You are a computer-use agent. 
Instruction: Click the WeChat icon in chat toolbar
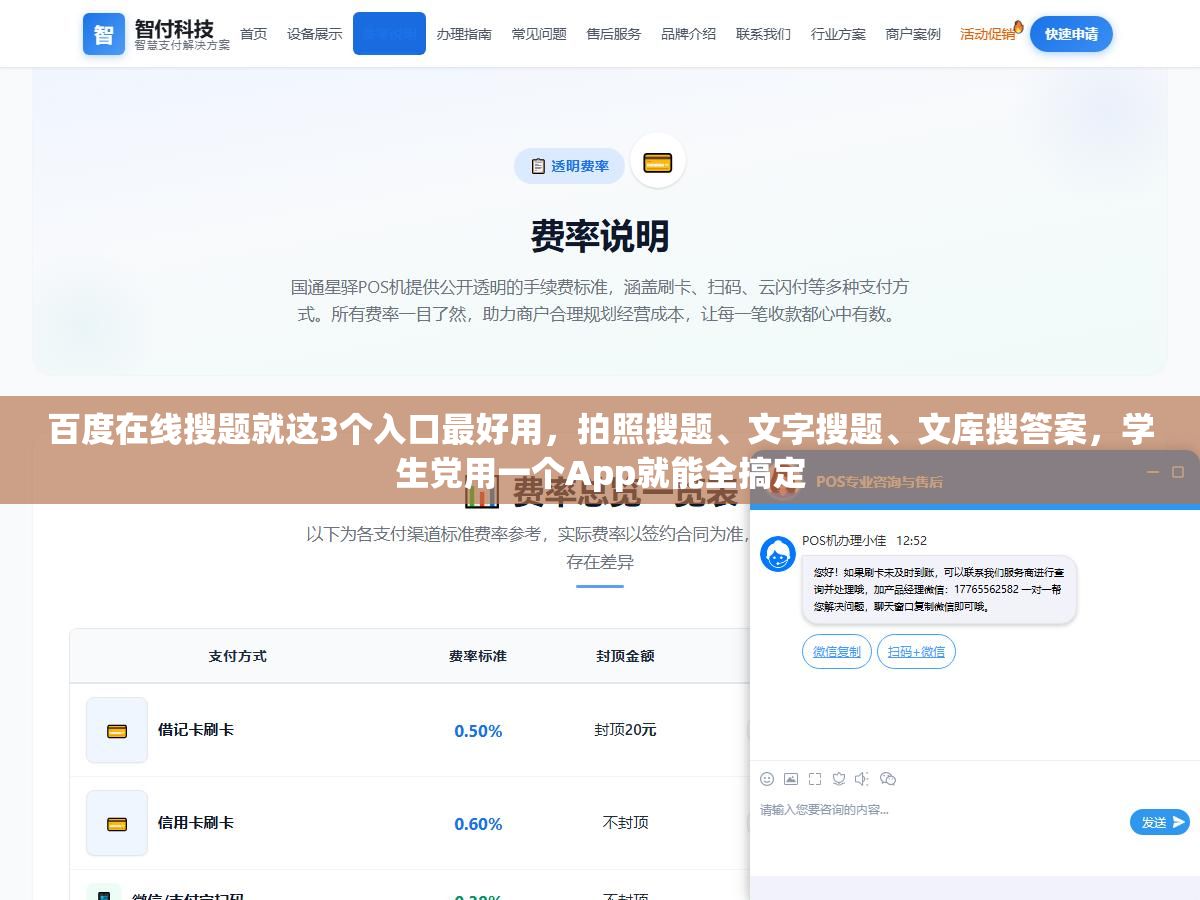pyautogui.click(x=887, y=778)
